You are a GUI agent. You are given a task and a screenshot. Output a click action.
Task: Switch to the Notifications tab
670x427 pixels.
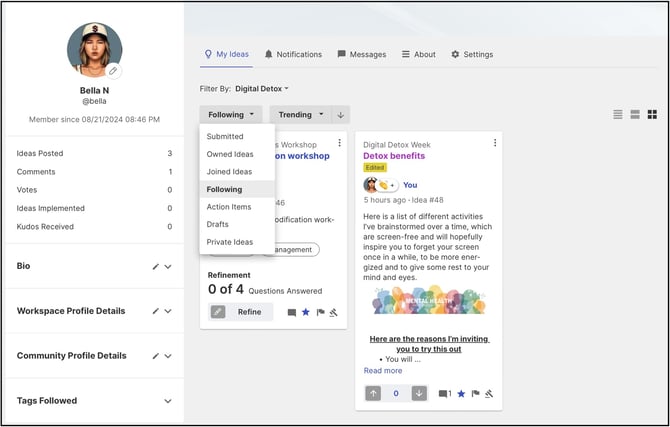[293, 54]
